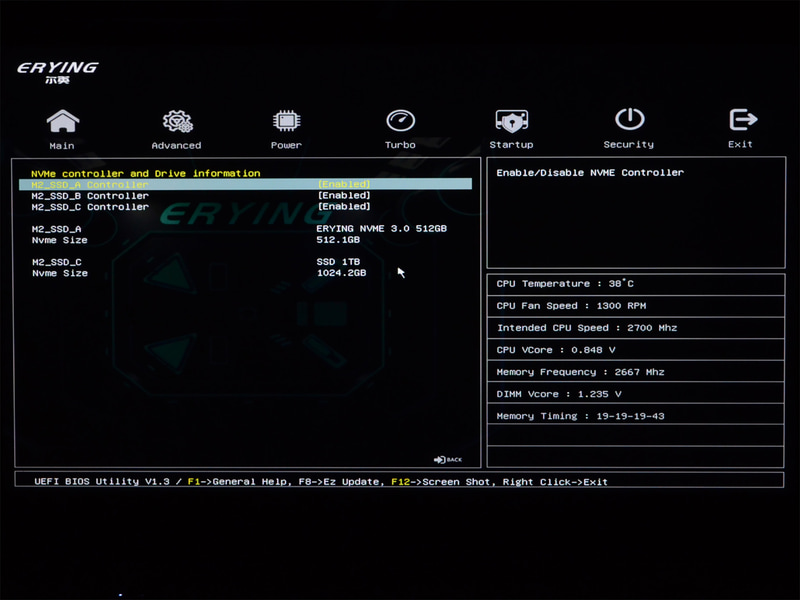Switch to the Startup tab

tap(512, 130)
